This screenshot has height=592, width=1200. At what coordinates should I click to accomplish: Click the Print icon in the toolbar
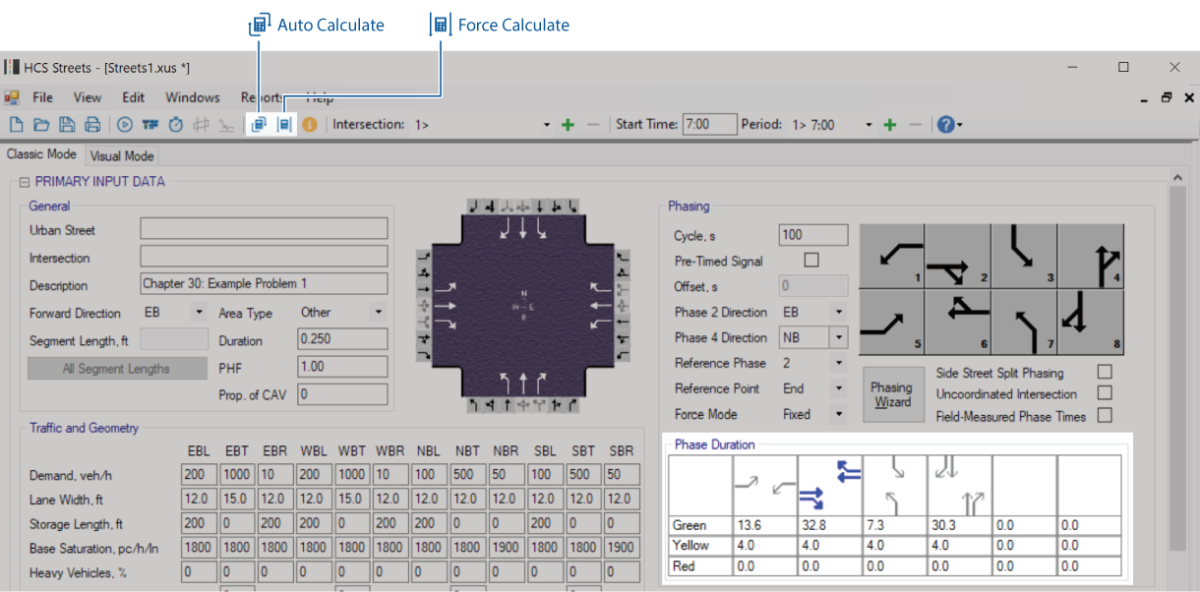(92, 125)
